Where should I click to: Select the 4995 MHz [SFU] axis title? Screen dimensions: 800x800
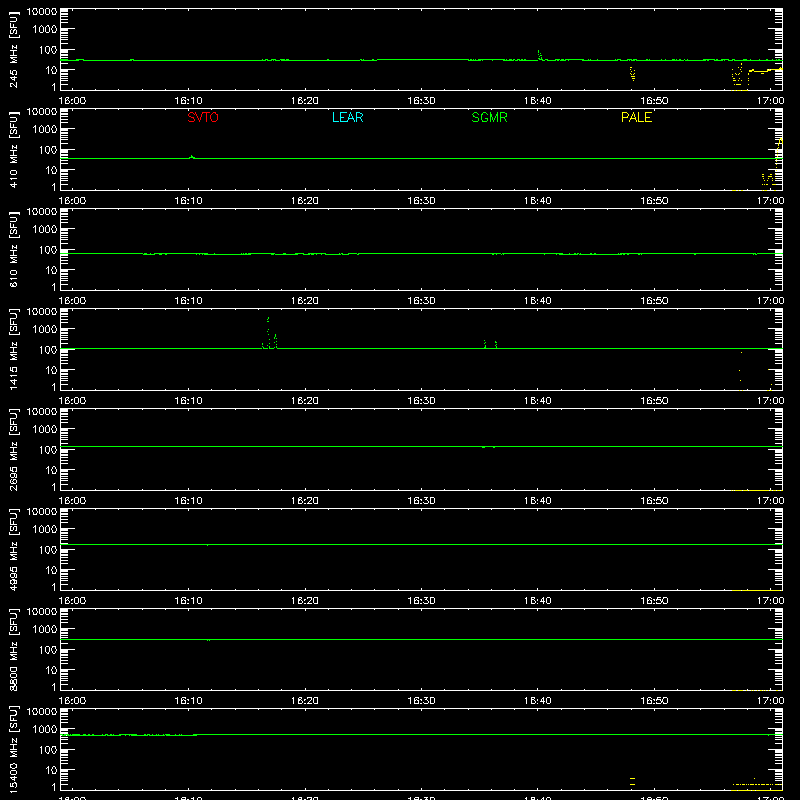[x=13, y=549]
